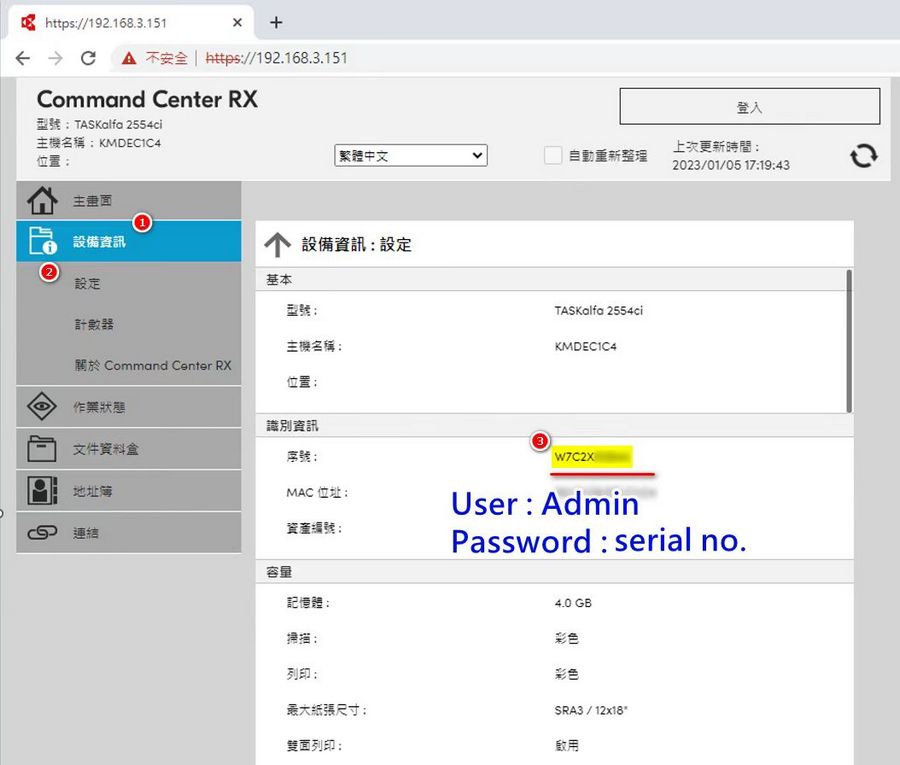Click the 啟用 value for 雙面列印
The width and height of the screenshot is (900, 765).
tap(567, 745)
